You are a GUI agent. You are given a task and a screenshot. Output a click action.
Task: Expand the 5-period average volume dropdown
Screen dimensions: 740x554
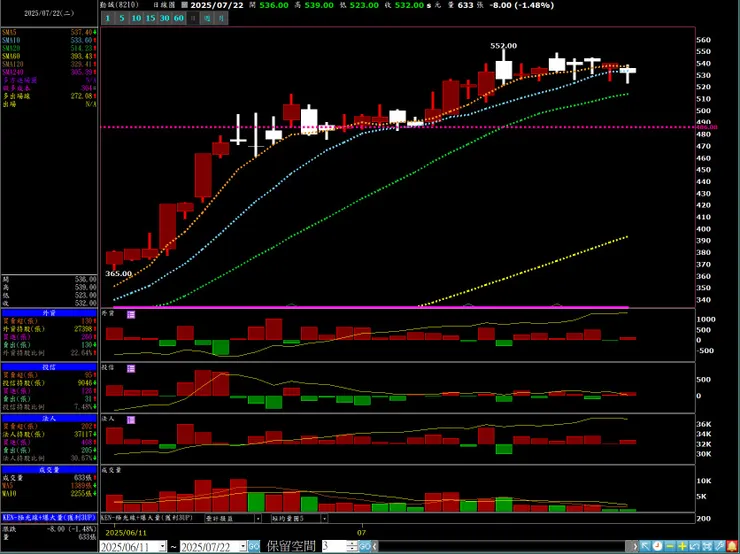324,519
